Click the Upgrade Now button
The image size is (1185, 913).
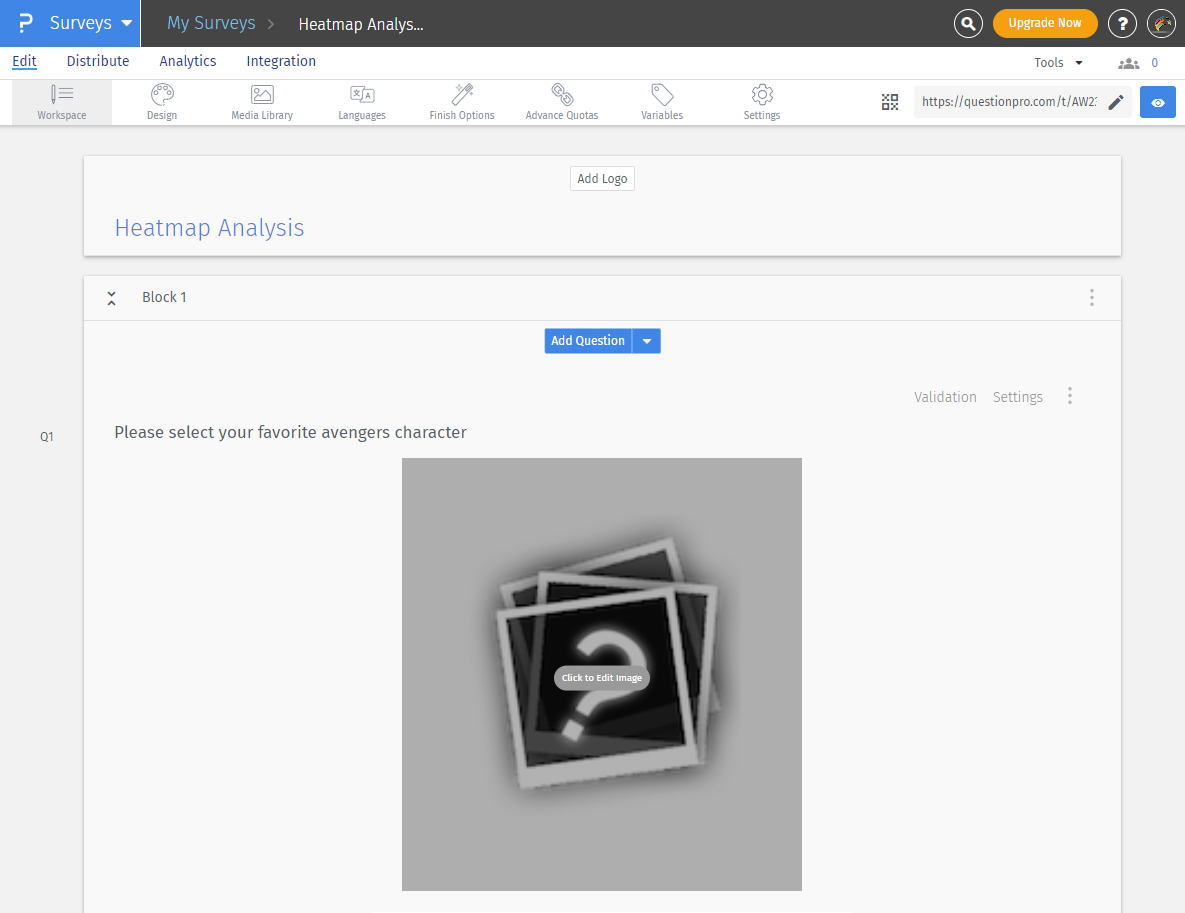tap(1045, 22)
